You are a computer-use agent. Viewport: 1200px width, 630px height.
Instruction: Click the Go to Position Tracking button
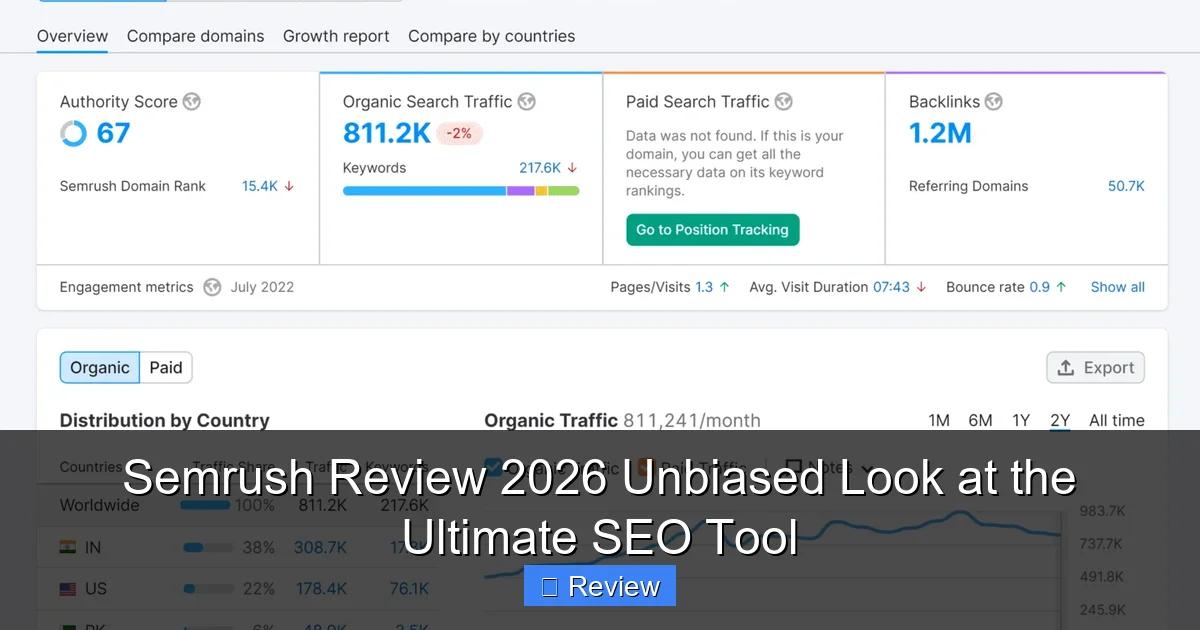coord(712,229)
